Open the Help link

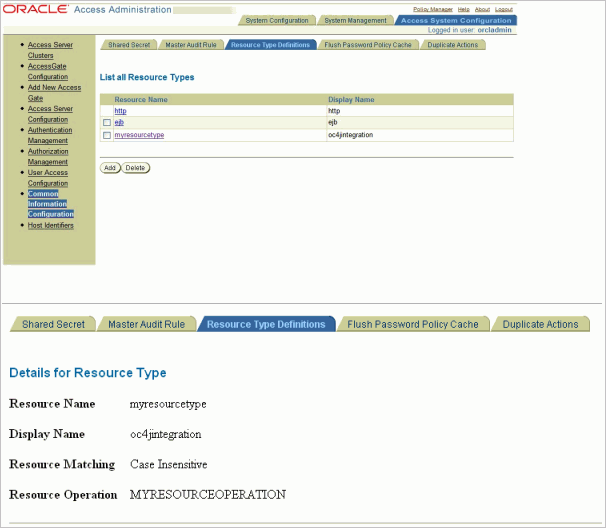pos(463,9)
